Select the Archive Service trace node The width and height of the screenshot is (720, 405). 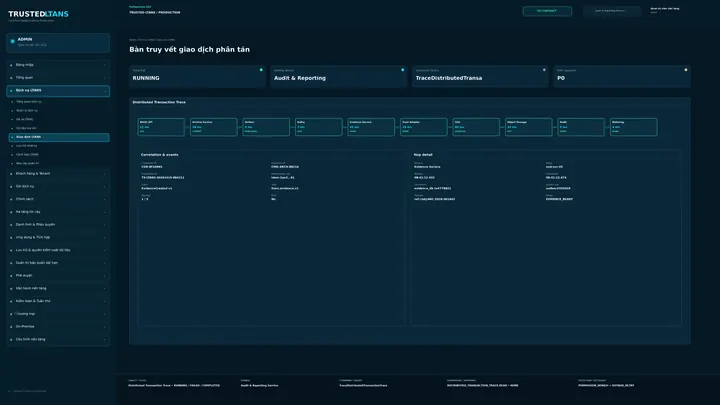pyautogui.click(x=214, y=127)
